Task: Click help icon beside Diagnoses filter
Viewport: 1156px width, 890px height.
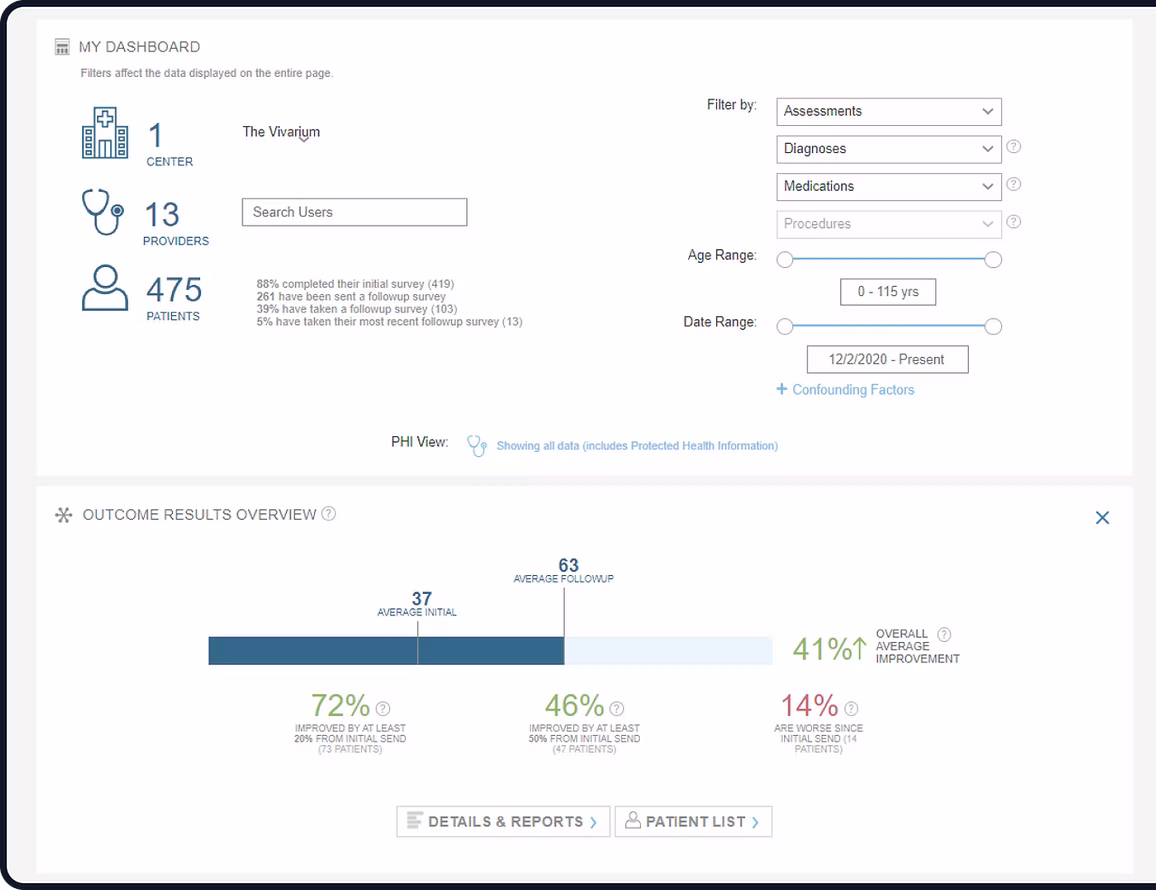Action: click(x=1013, y=147)
